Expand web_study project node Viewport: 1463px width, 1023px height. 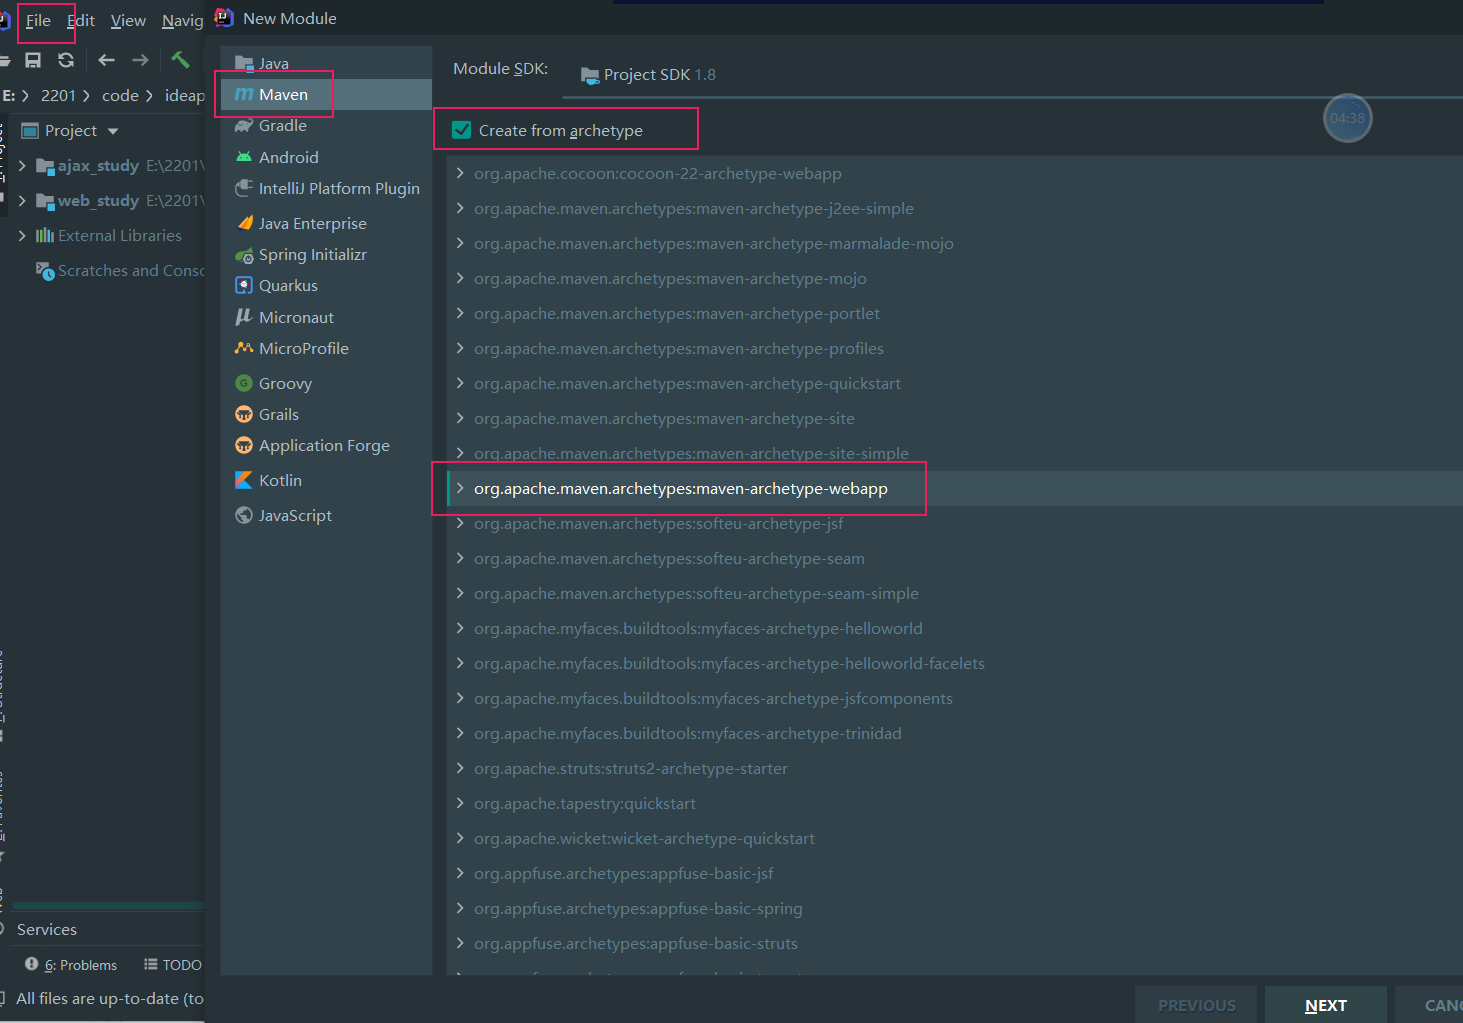(x=22, y=201)
